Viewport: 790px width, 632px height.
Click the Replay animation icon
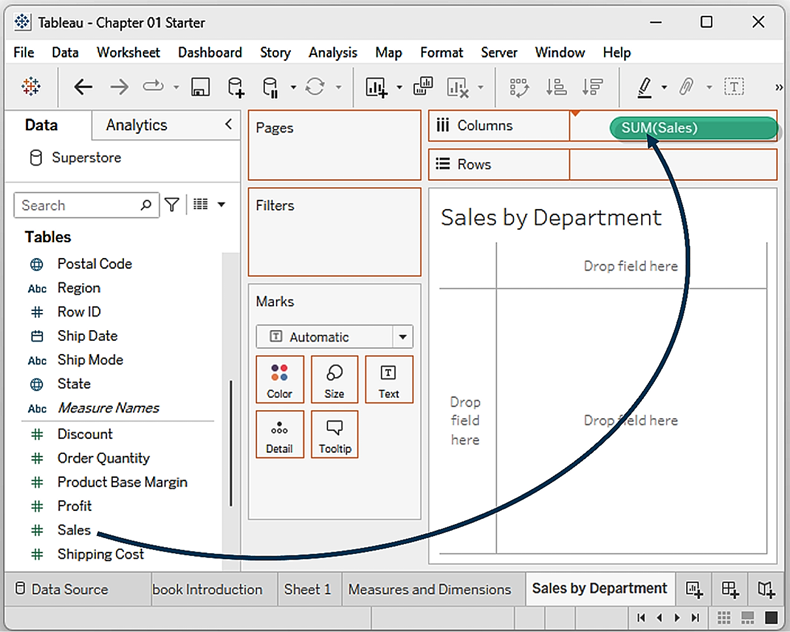coord(153,86)
